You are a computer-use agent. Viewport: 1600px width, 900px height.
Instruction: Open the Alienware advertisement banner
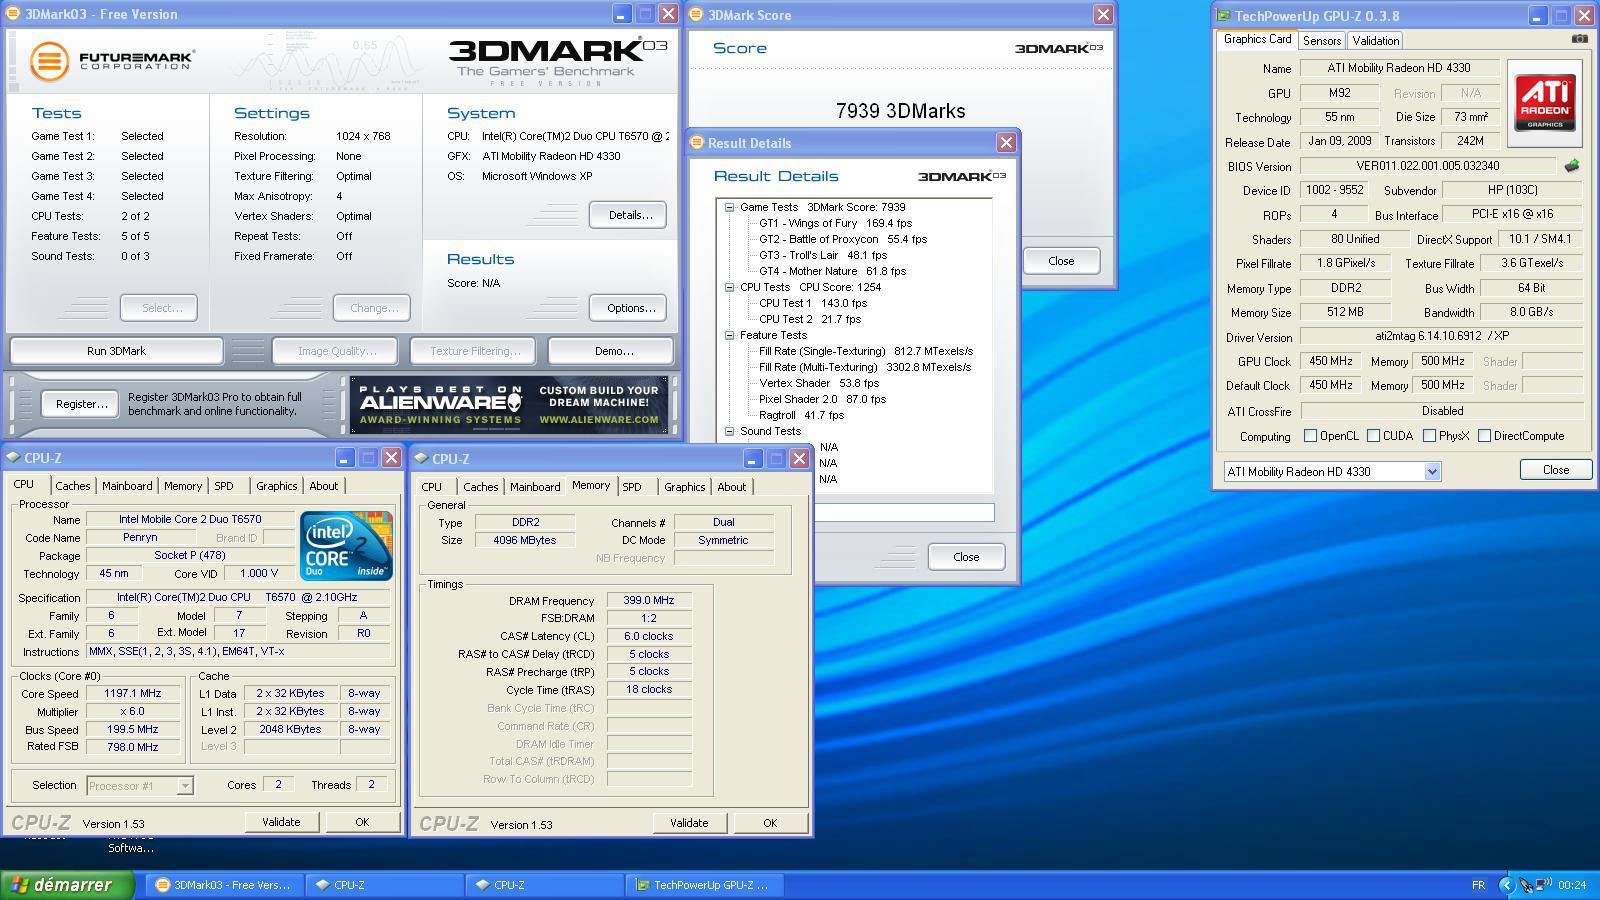pyautogui.click(x=509, y=405)
